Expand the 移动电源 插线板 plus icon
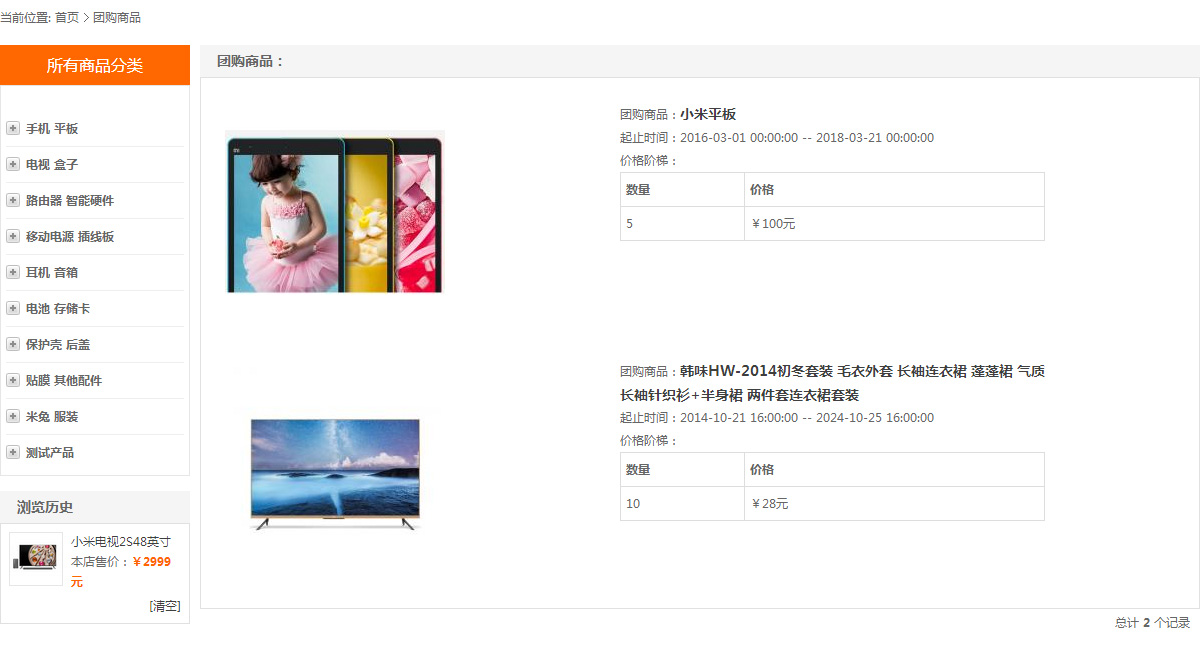 pyautogui.click(x=13, y=236)
